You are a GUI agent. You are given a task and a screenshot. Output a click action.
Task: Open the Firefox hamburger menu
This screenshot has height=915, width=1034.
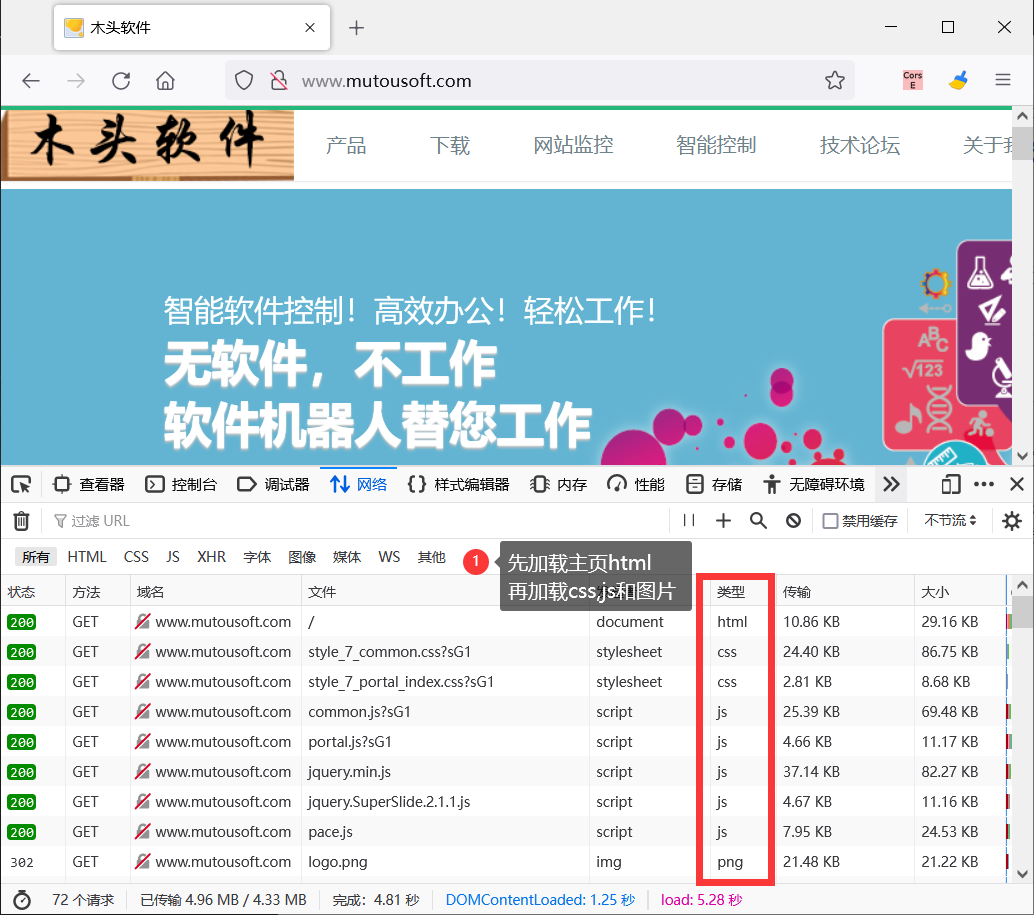click(x=1003, y=80)
